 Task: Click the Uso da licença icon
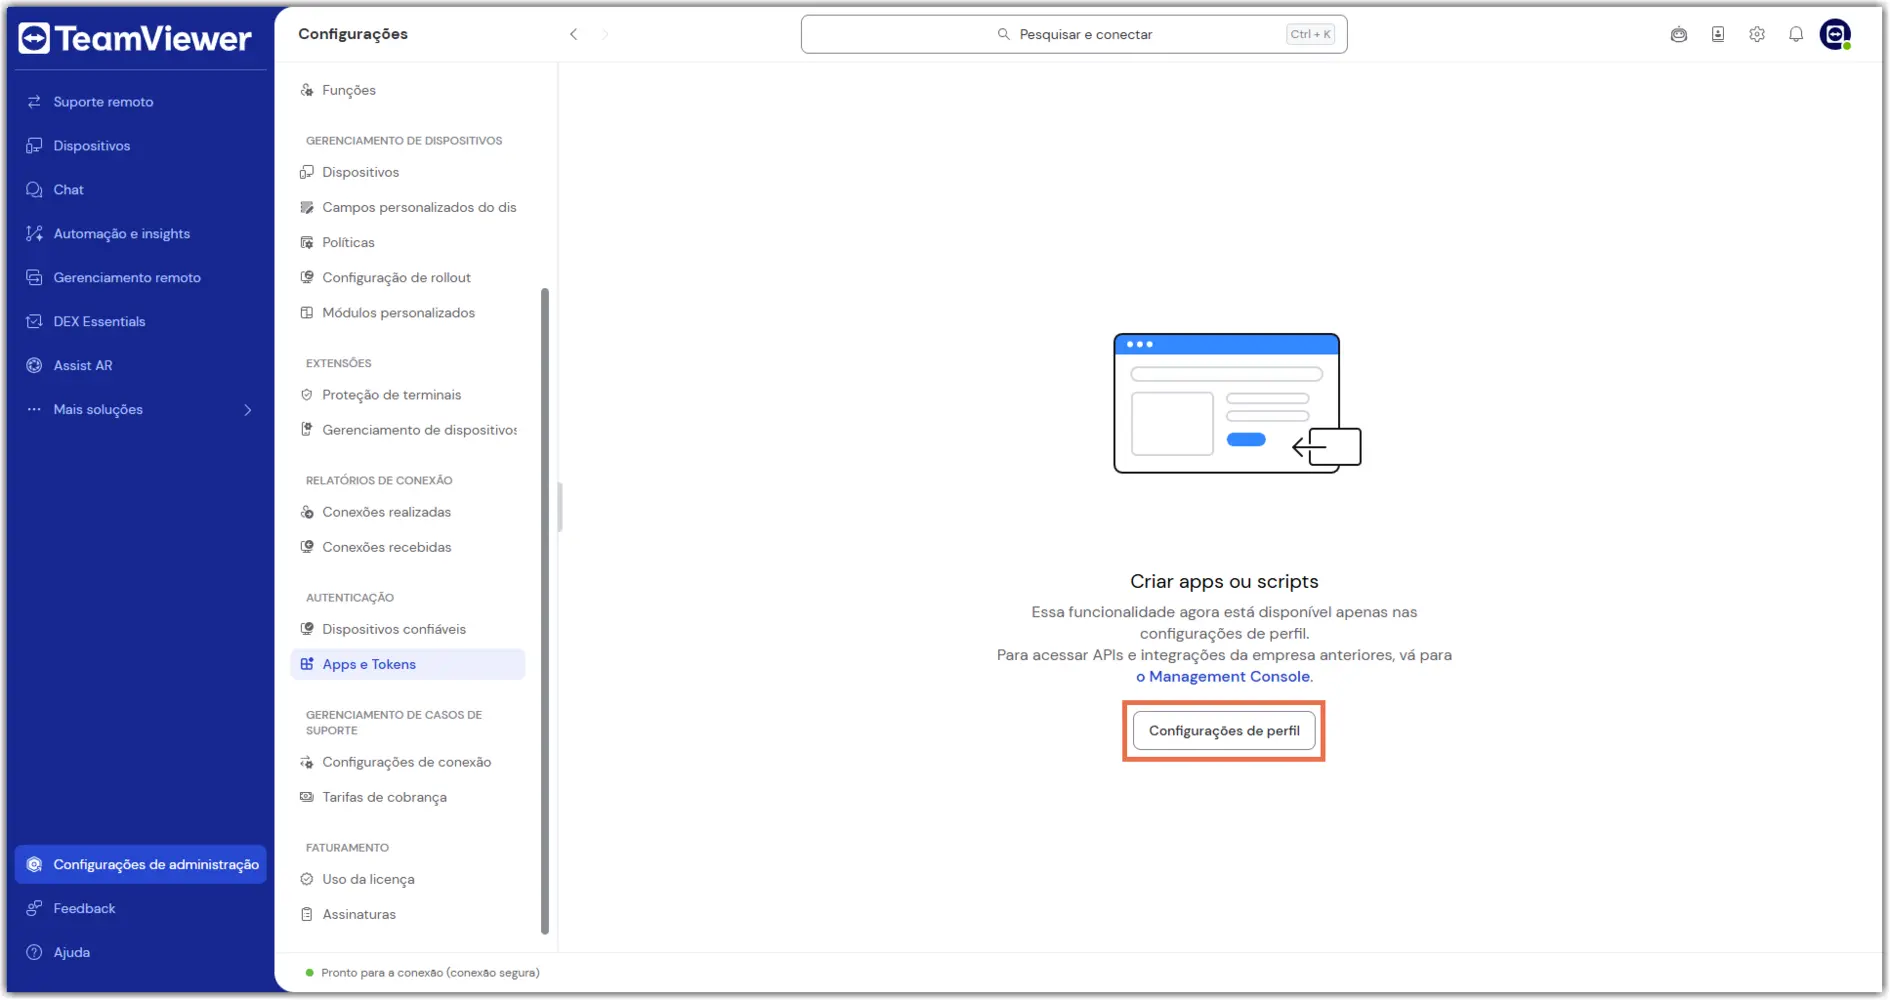[307, 880]
